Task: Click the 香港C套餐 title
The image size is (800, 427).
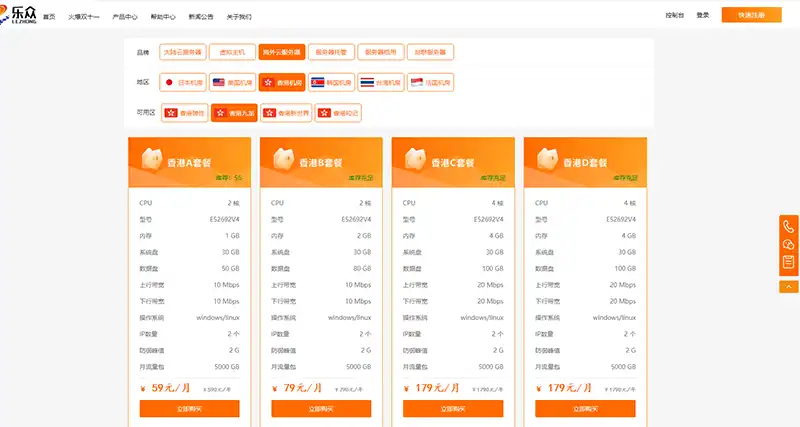Action: pyautogui.click(x=453, y=163)
